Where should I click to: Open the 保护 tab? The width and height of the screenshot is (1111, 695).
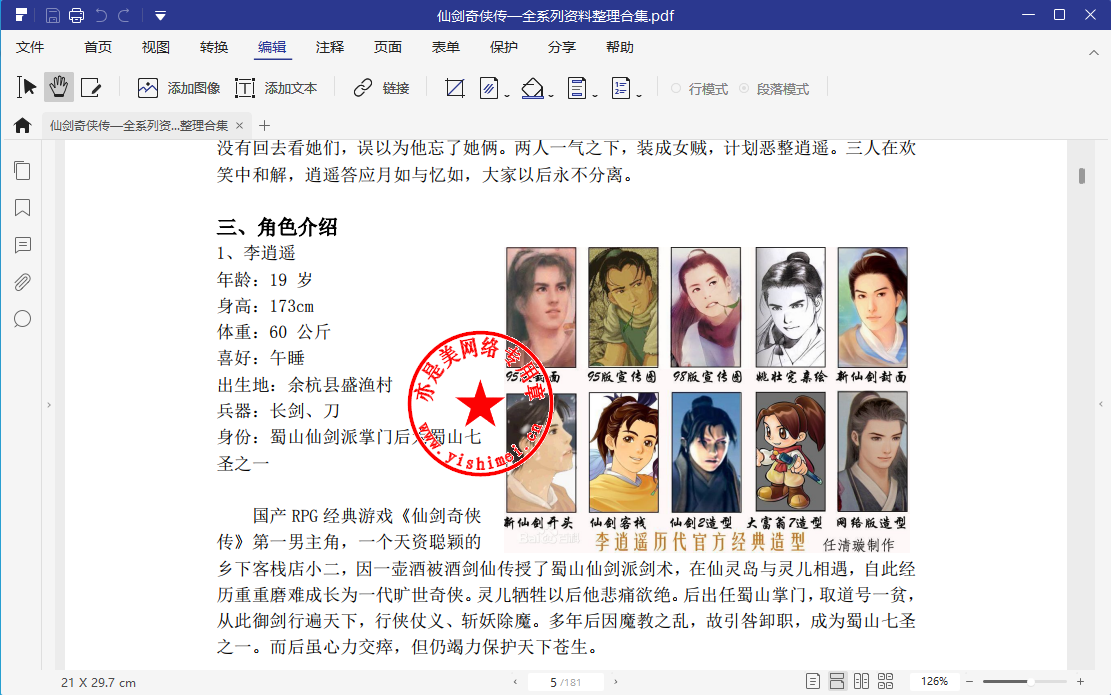[x=504, y=47]
